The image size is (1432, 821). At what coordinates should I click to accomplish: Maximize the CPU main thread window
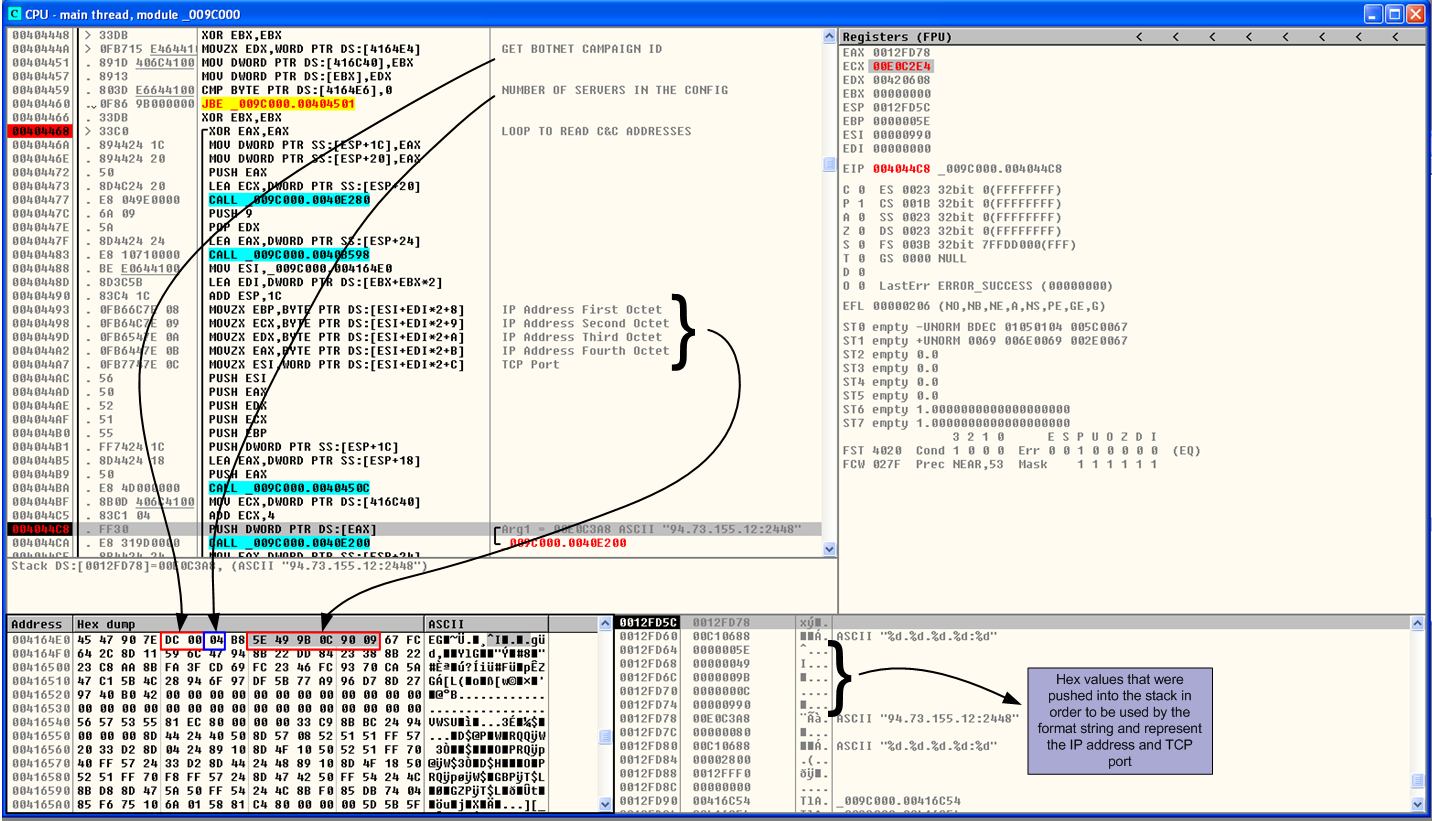coord(1394,14)
